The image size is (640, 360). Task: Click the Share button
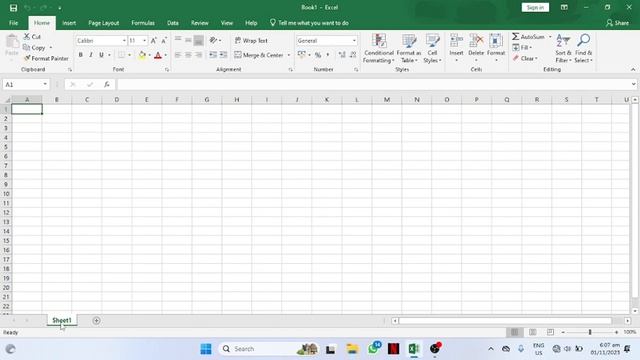617,23
